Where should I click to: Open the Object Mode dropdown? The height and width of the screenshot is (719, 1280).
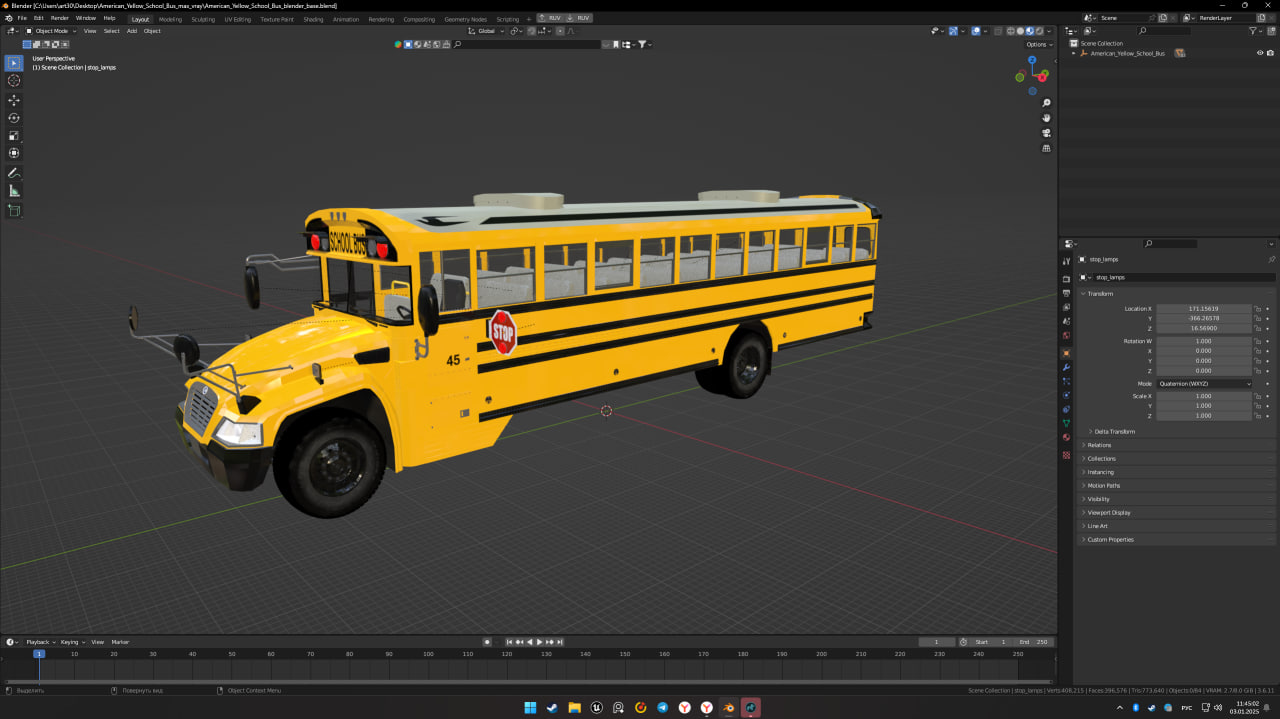click(x=51, y=31)
